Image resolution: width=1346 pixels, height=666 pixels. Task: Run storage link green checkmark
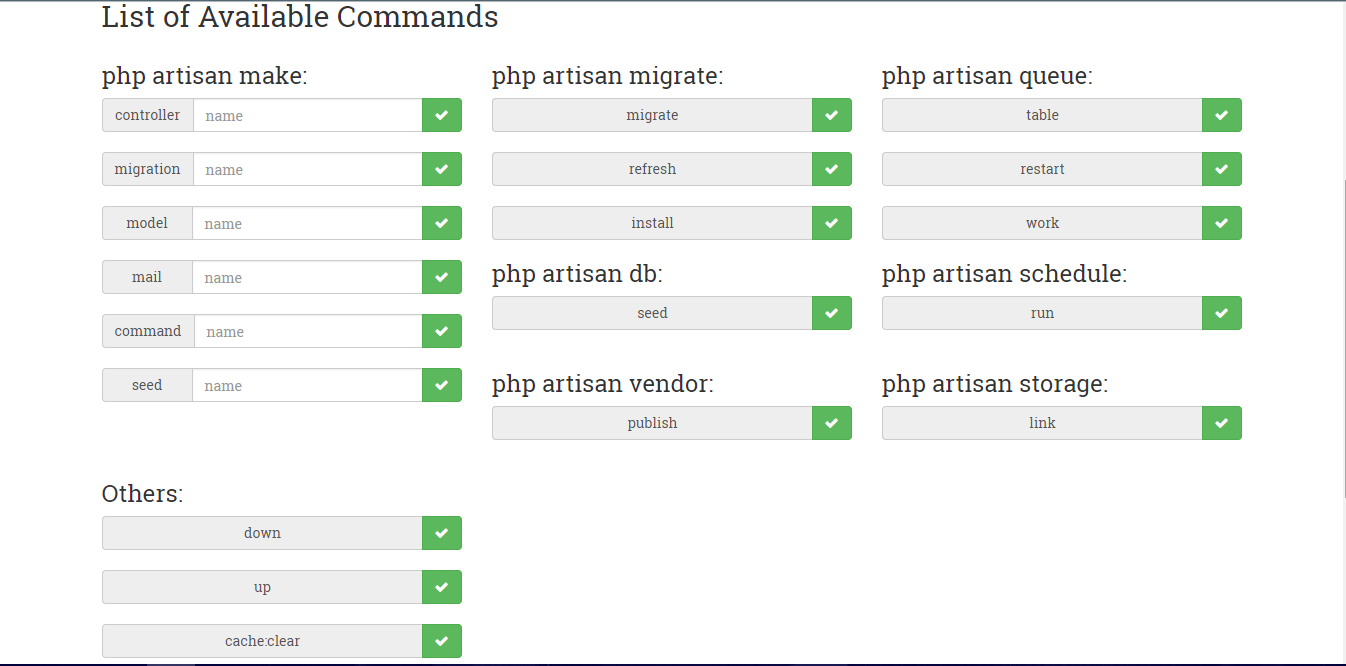tap(1221, 423)
